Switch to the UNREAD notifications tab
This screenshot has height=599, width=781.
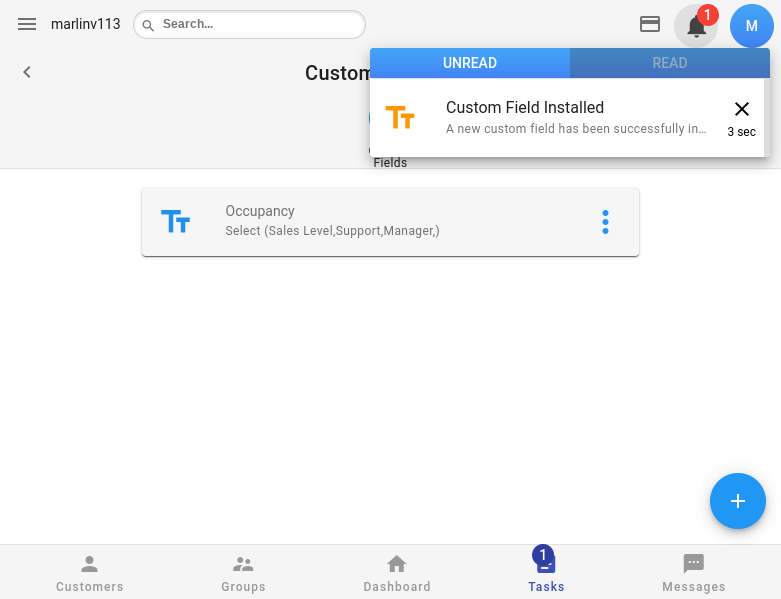[x=470, y=63]
